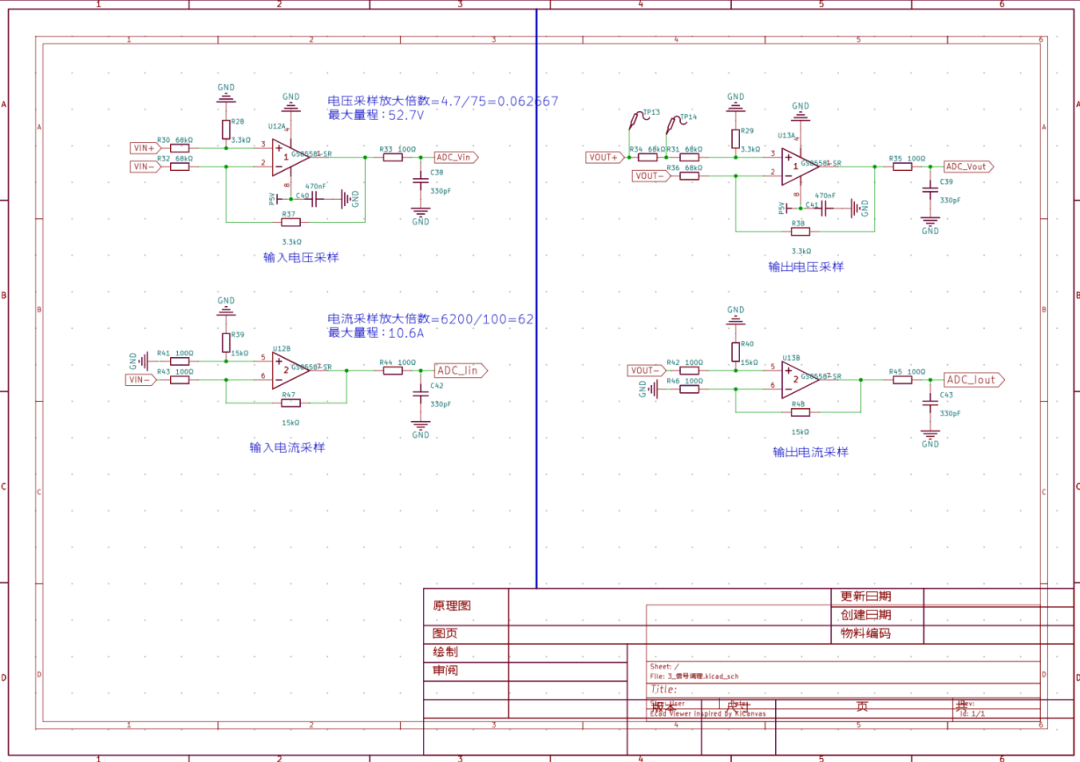Select the ADC_Iout output label

[x=974, y=380]
